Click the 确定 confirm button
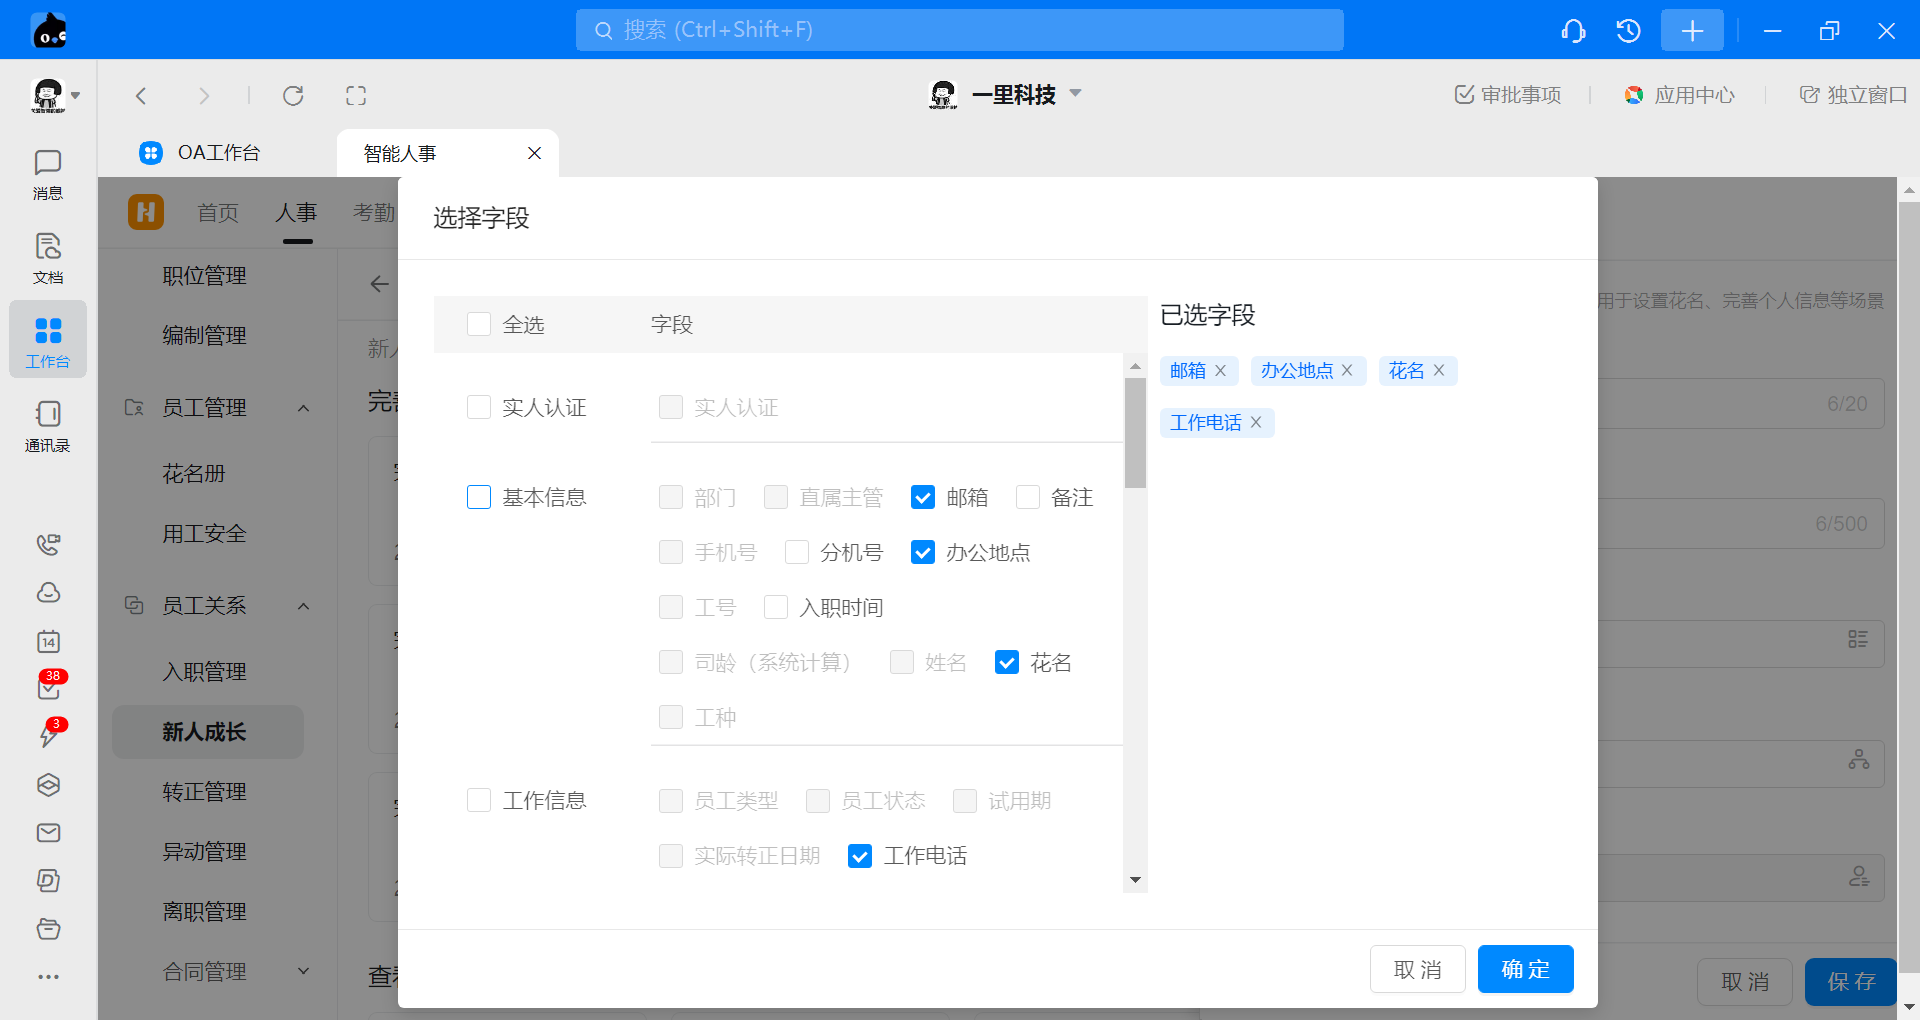This screenshot has width=1920, height=1020. coord(1525,969)
